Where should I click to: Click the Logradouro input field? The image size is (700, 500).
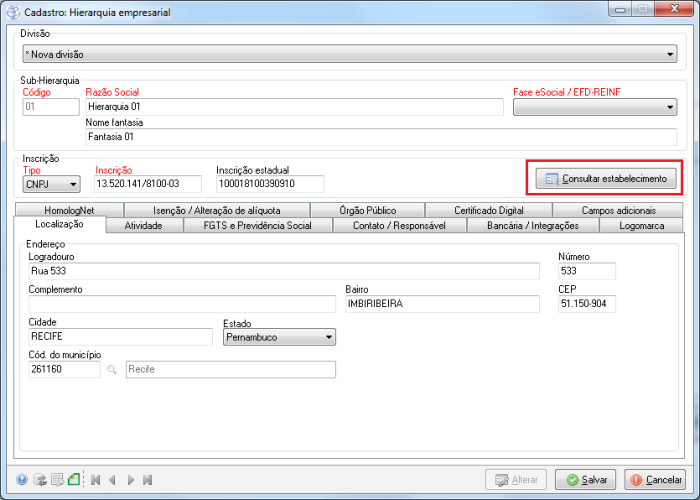click(x=286, y=270)
